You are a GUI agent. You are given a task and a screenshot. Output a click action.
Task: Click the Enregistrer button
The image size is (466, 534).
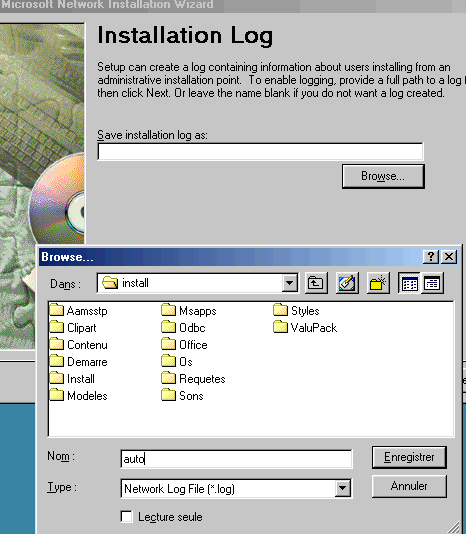[409, 457]
